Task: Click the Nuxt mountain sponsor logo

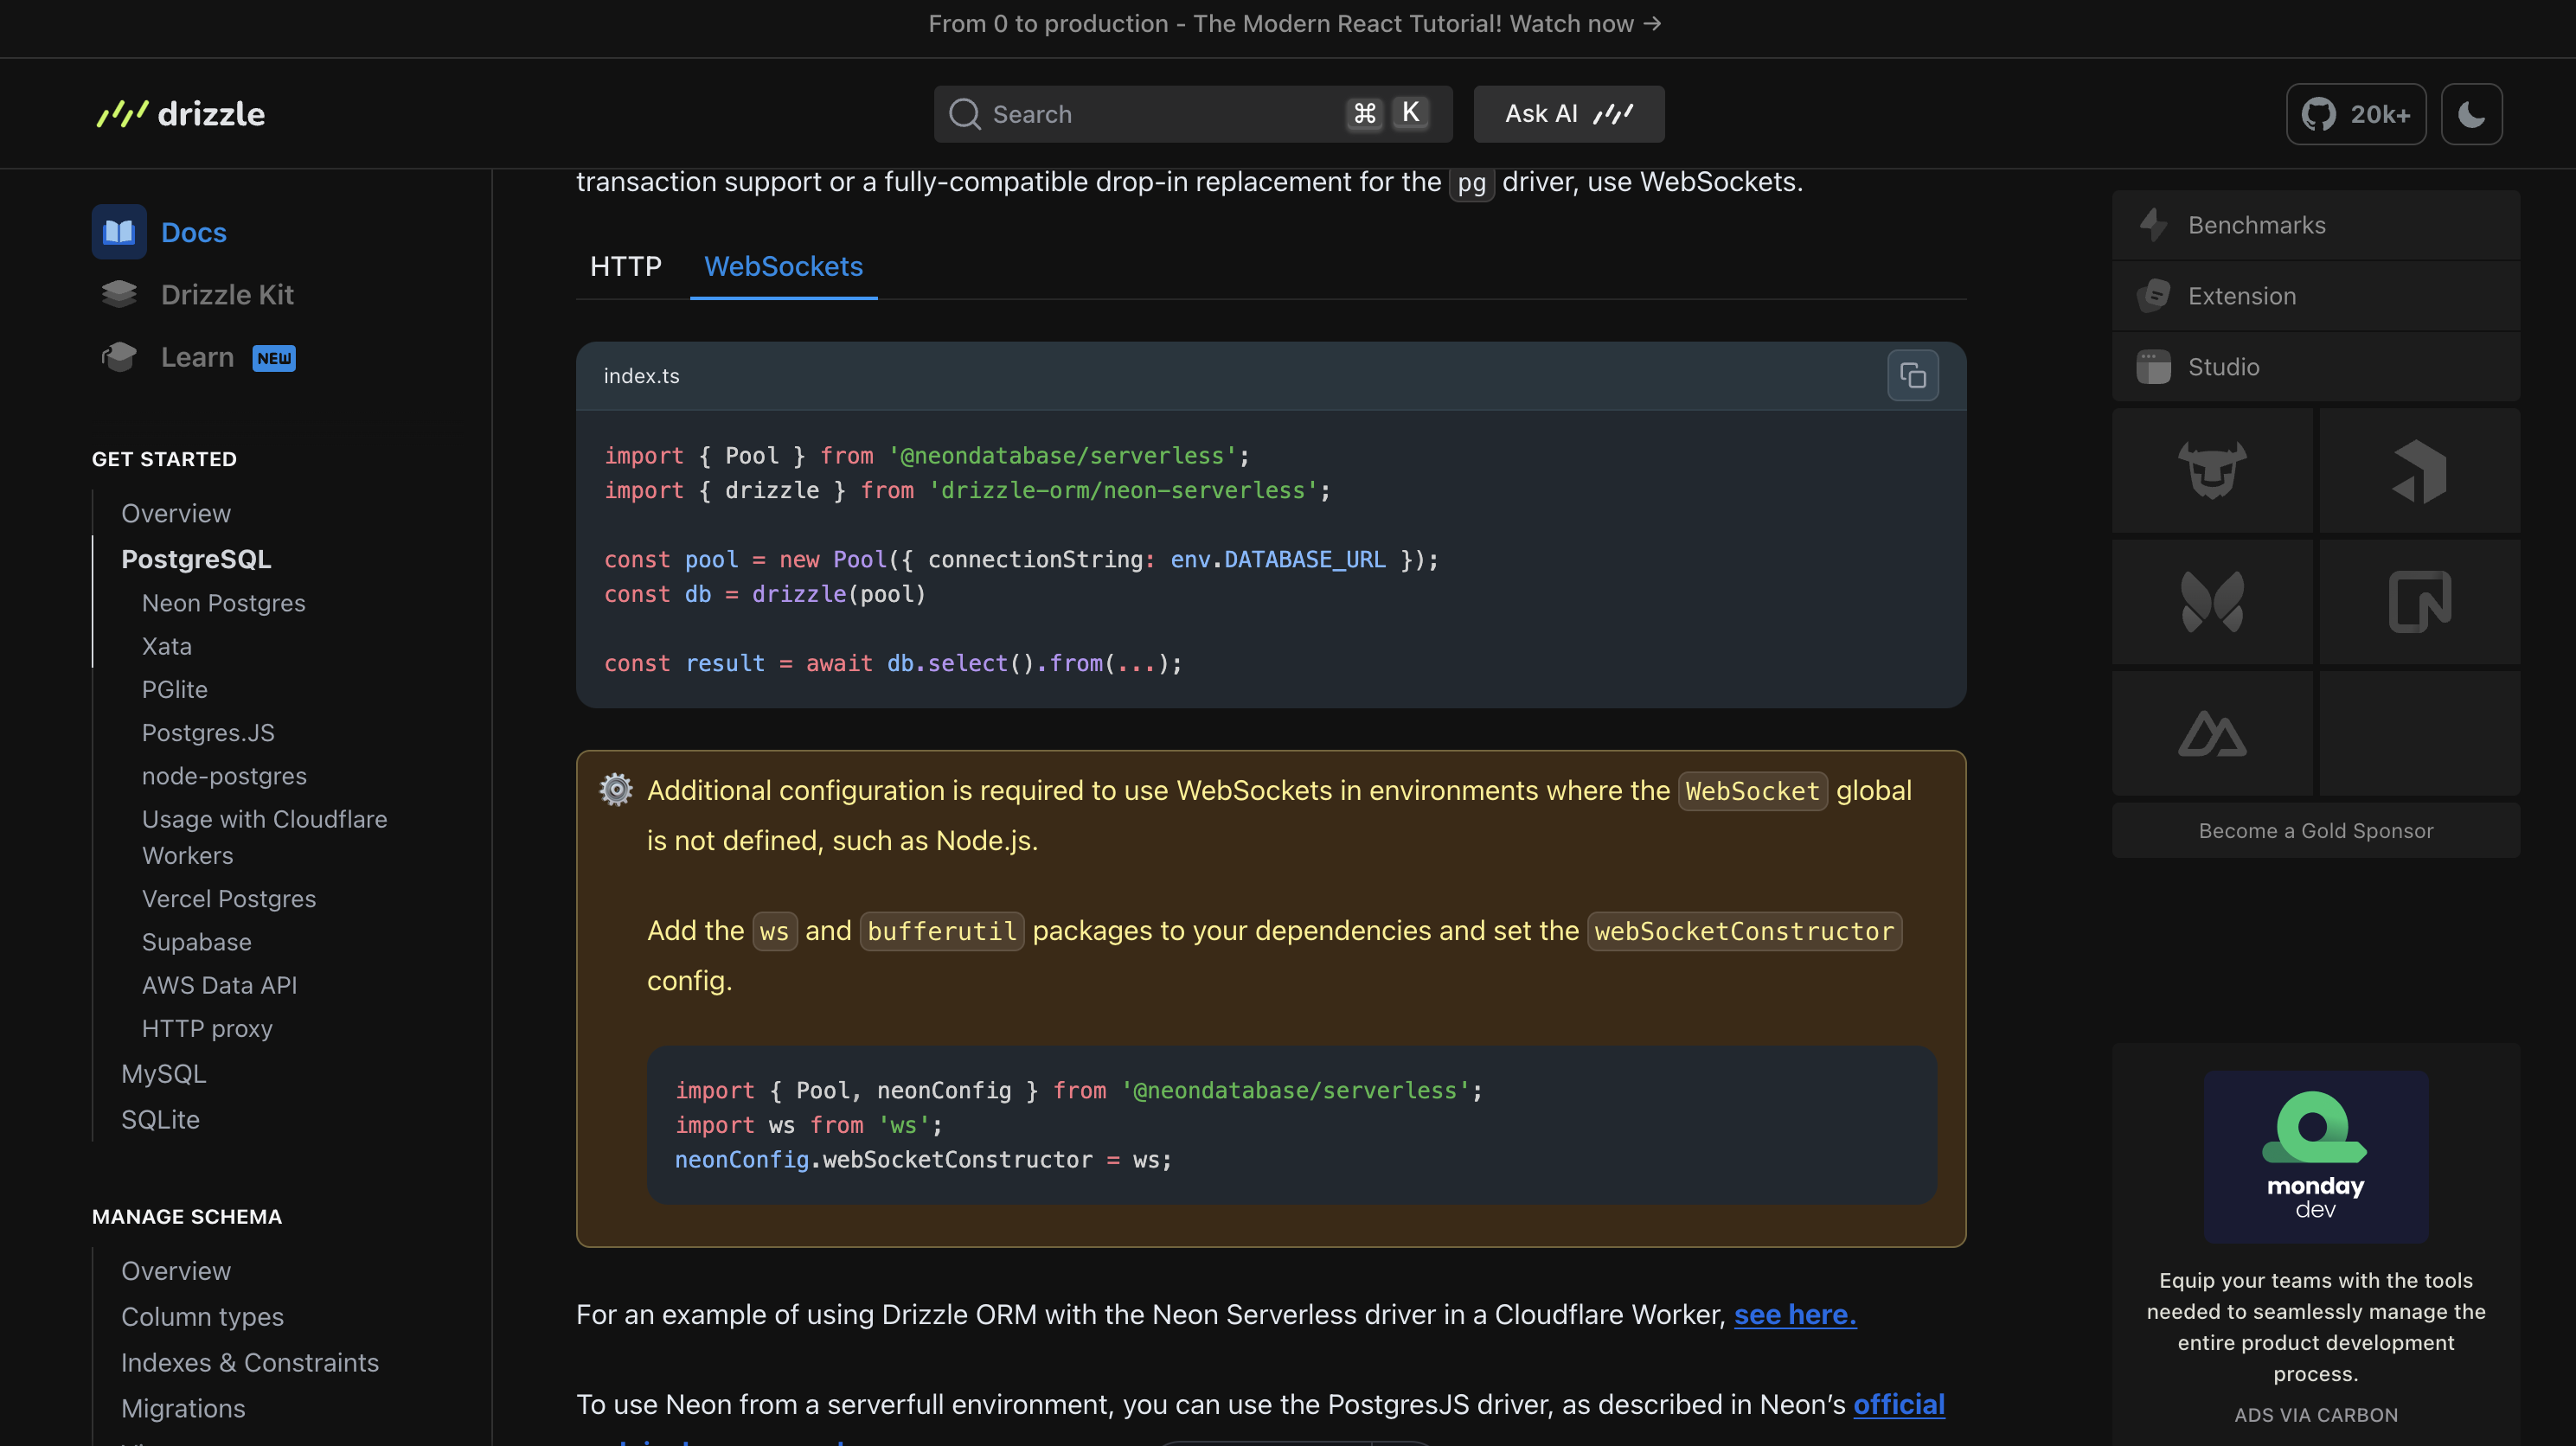Action: tap(2212, 734)
